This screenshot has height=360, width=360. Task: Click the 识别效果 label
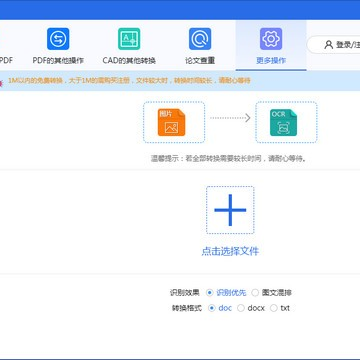pyautogui.click(x=184, y=293)
